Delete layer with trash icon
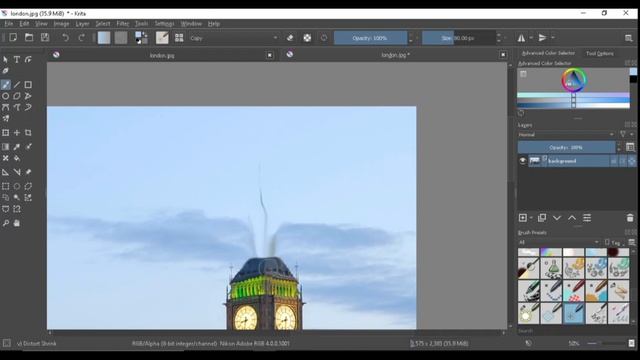Viewport: 640px width, 360px height. [630, 218]
